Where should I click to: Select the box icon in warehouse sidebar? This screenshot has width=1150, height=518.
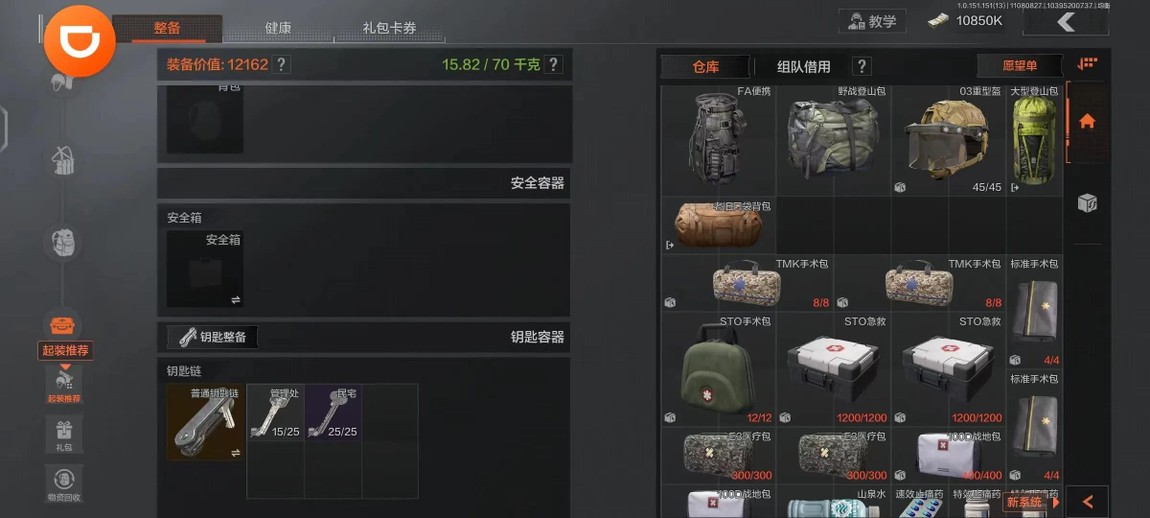pyautogui.click(x=1087, y=203)
